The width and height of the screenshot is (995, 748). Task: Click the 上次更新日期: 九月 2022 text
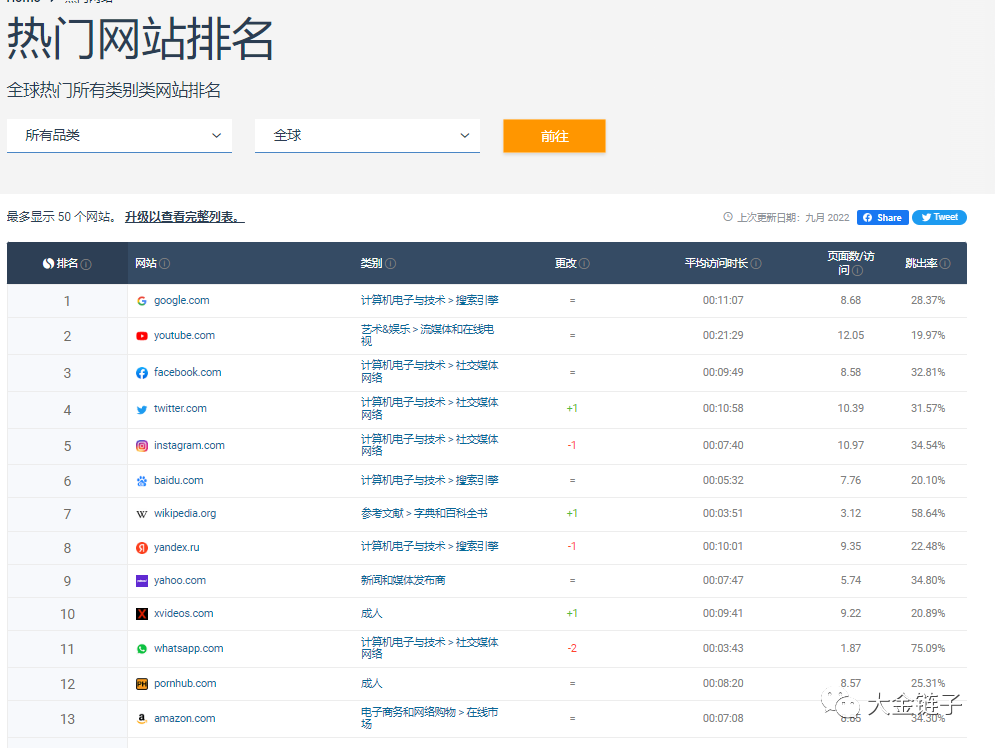click(793, 218)
